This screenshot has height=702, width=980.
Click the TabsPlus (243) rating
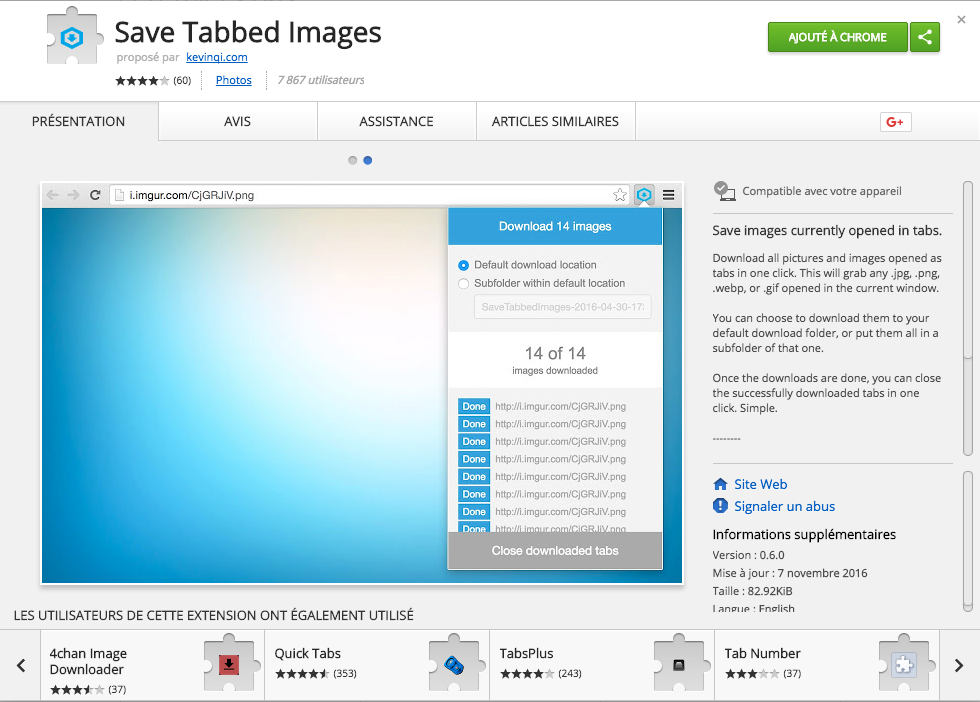point(541,674)
